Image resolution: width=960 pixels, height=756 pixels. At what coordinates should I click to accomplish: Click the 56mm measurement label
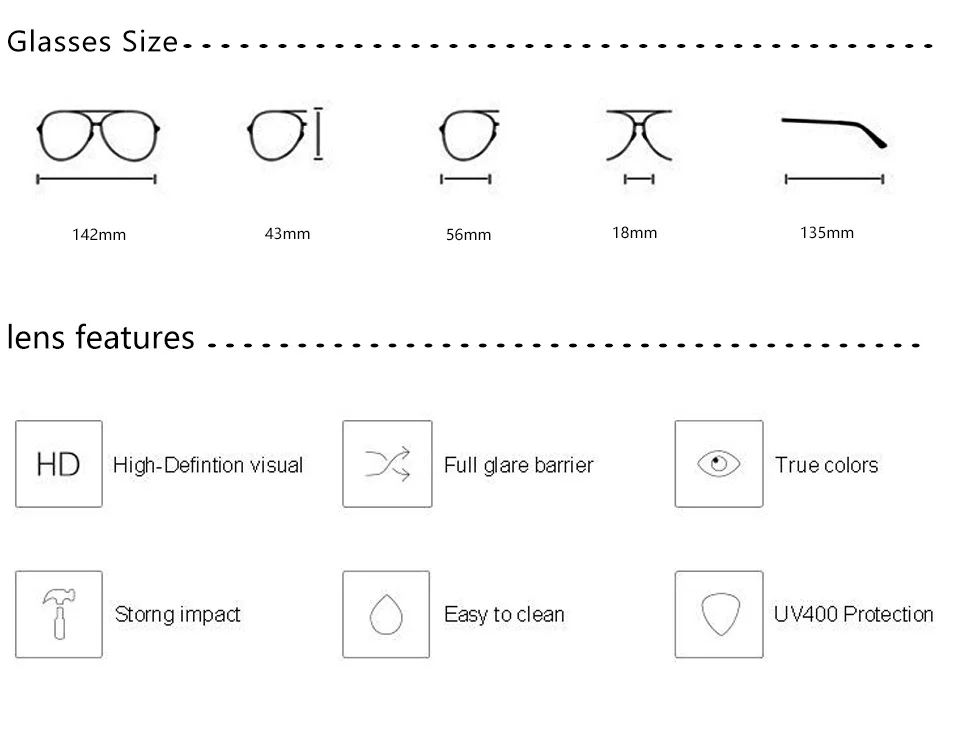point(468,235)
